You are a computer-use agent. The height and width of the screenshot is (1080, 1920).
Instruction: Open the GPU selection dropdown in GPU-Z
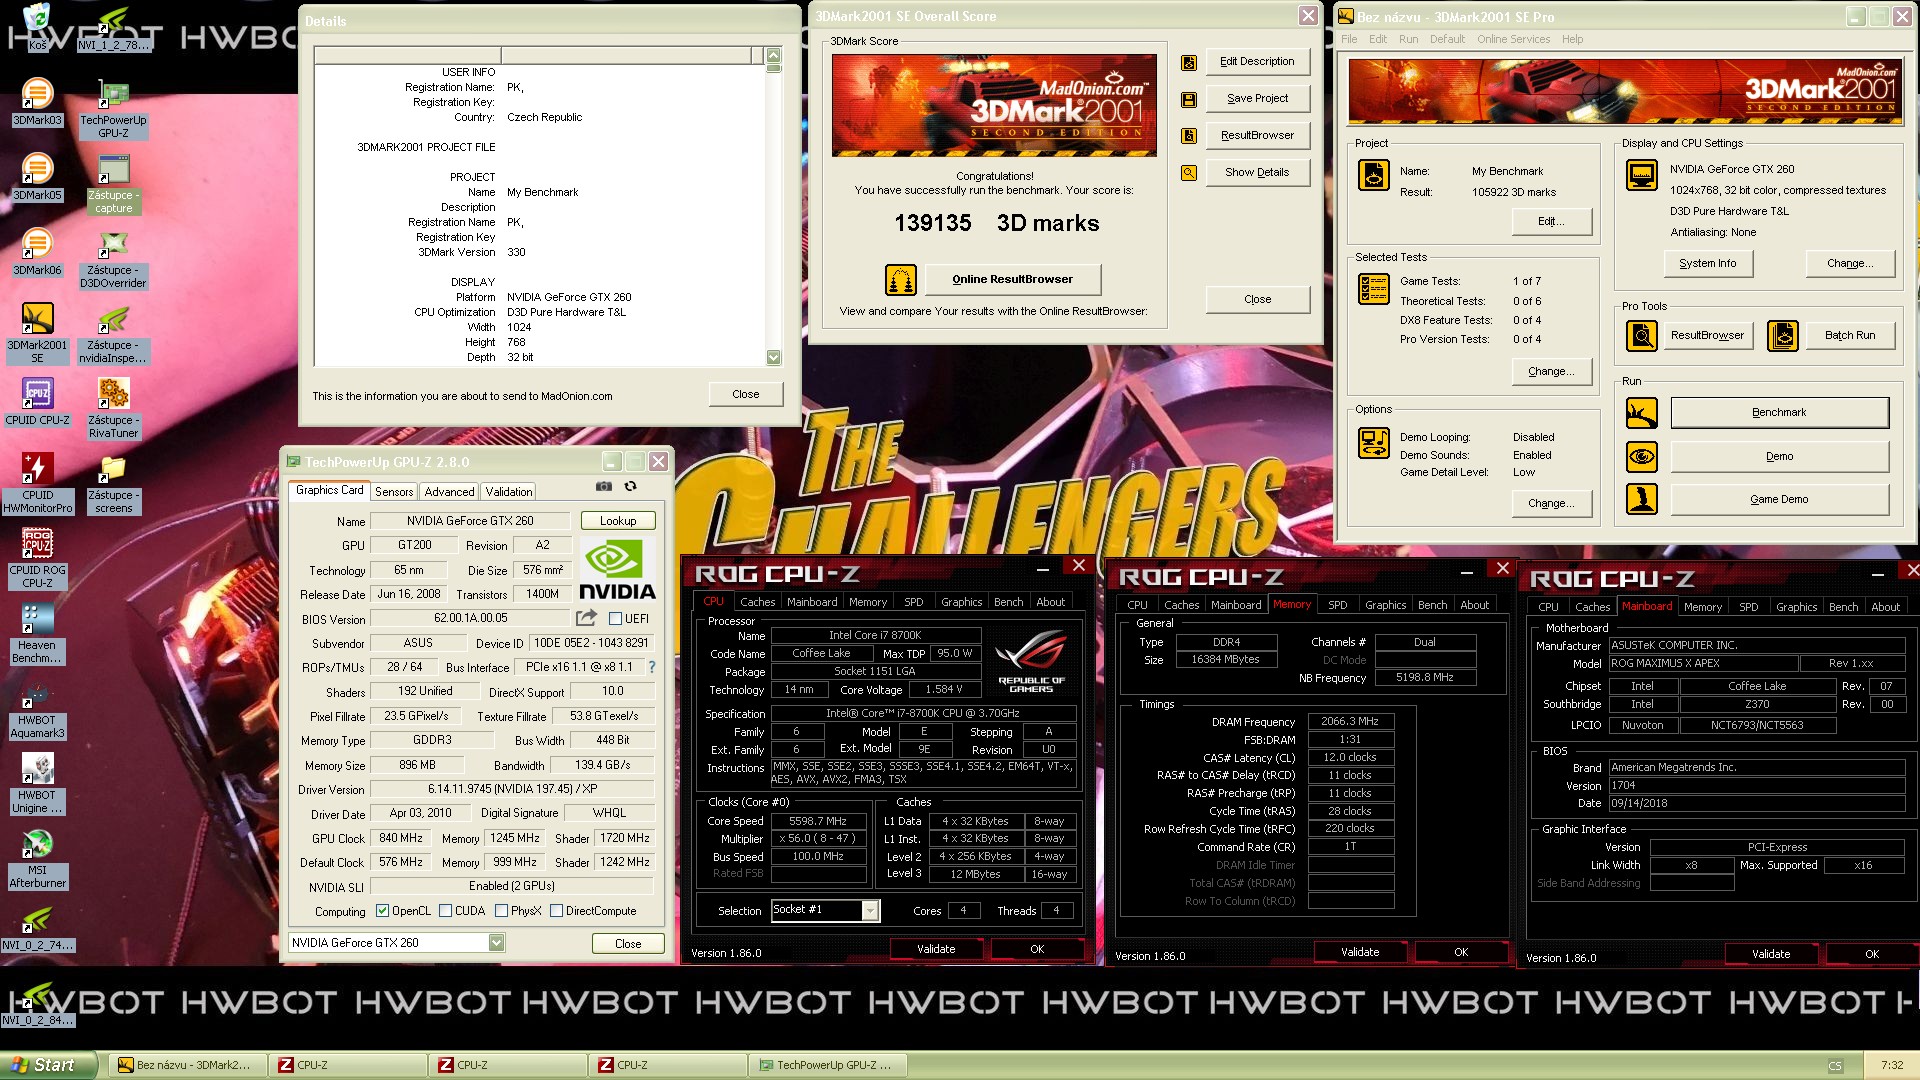coord(496,943)
